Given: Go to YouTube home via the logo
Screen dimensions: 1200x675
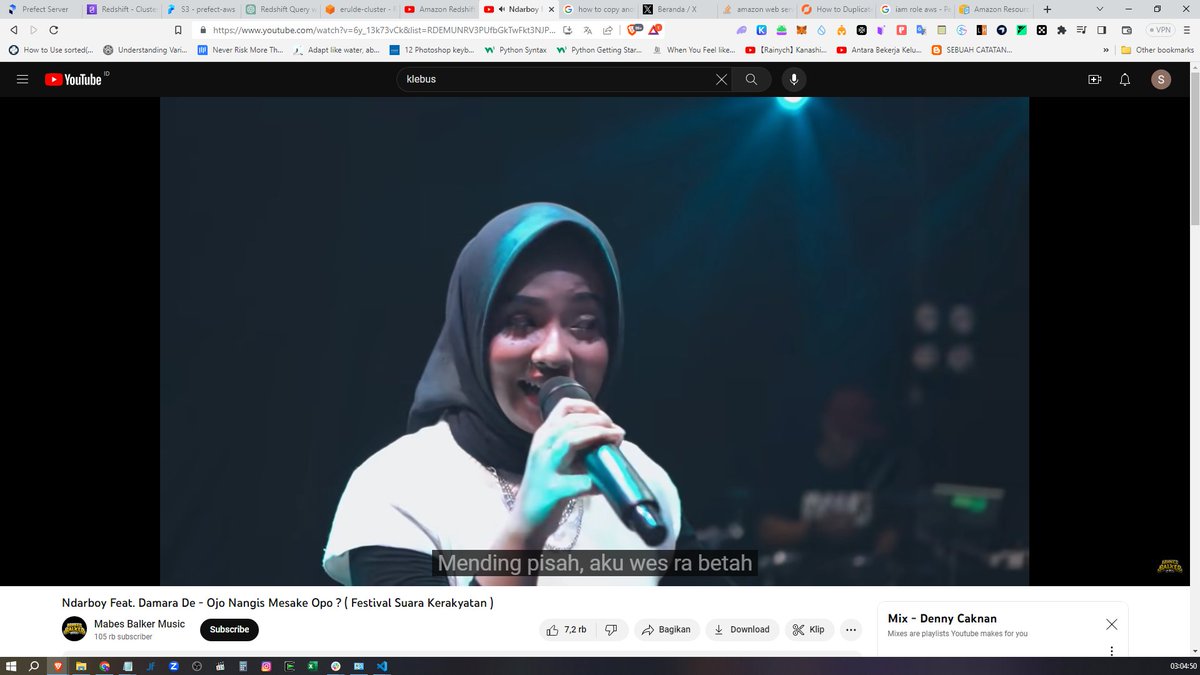Looking at the screenshot, I should 75,79.
